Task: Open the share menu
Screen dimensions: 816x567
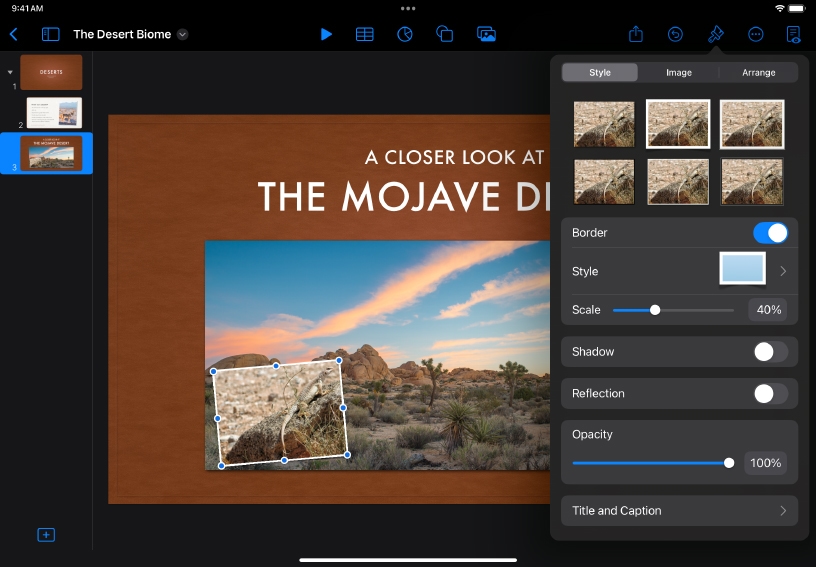Action: point(636,34)
